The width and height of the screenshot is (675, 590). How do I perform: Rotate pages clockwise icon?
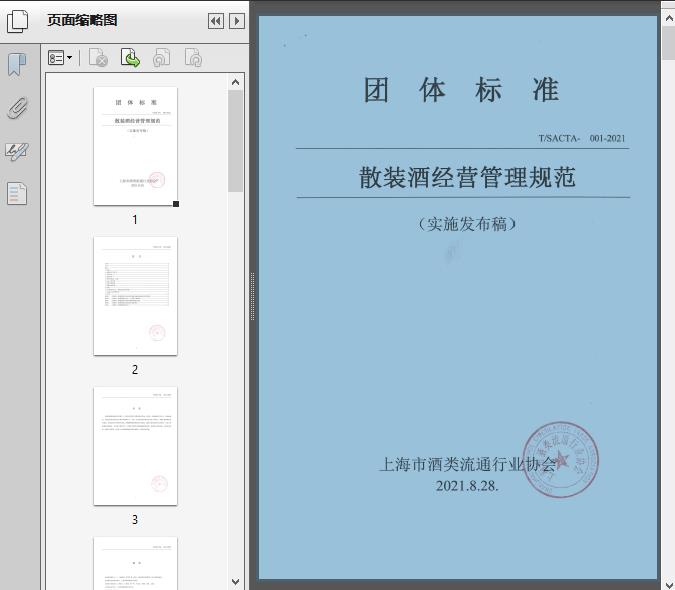pos(193,58)
